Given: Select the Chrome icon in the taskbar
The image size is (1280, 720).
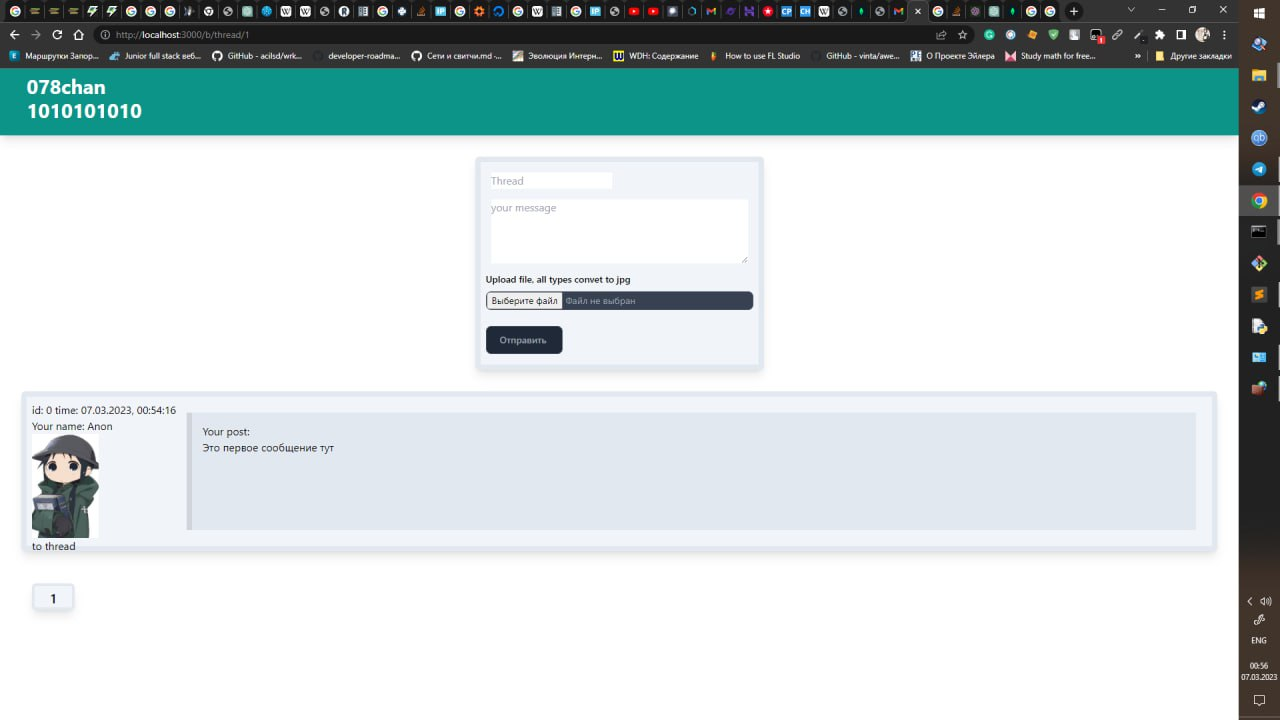Looking at the screenshot, I should coord(1259,200).
